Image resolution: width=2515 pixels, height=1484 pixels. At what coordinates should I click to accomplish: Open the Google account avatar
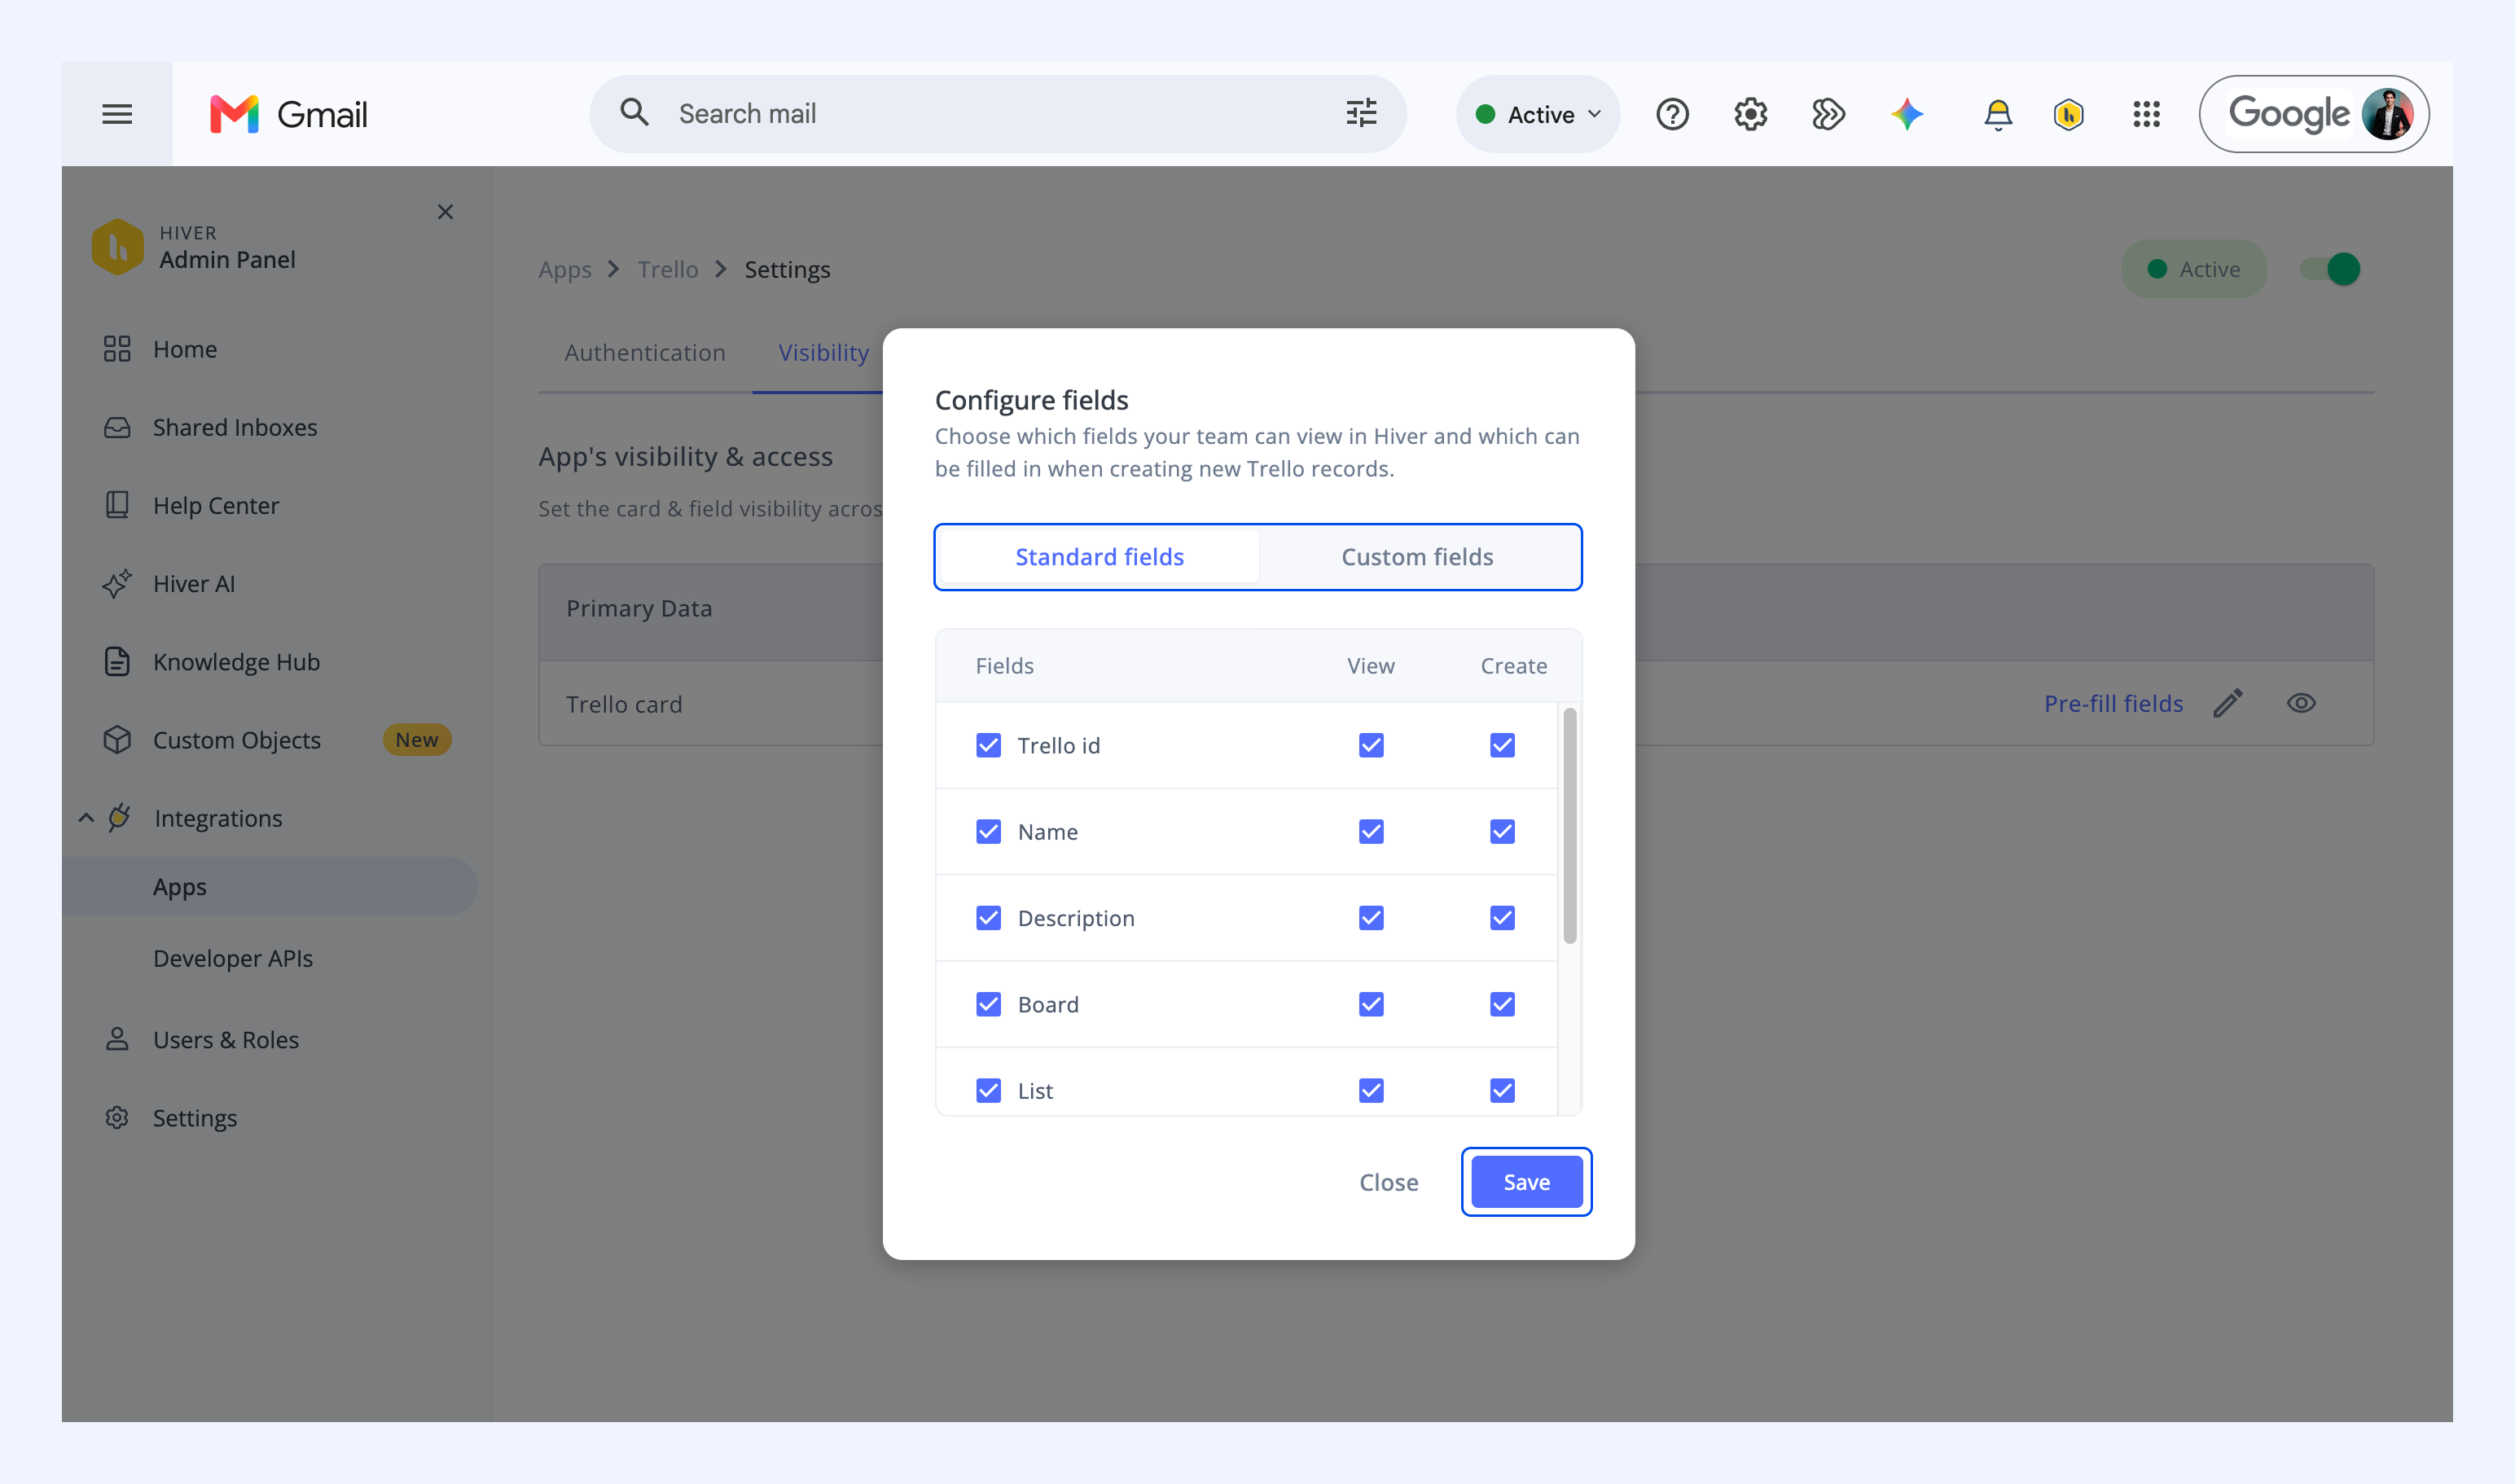pyautogui.click(x=2388, y=114)
